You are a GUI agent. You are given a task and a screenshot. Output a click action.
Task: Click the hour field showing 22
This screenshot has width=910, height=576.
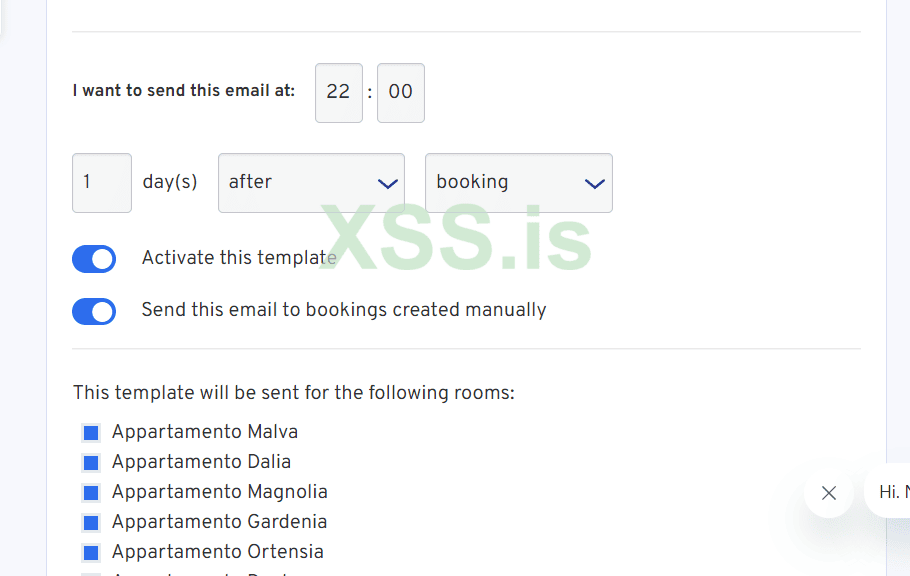pyautogui.click(x=339, y=93)
